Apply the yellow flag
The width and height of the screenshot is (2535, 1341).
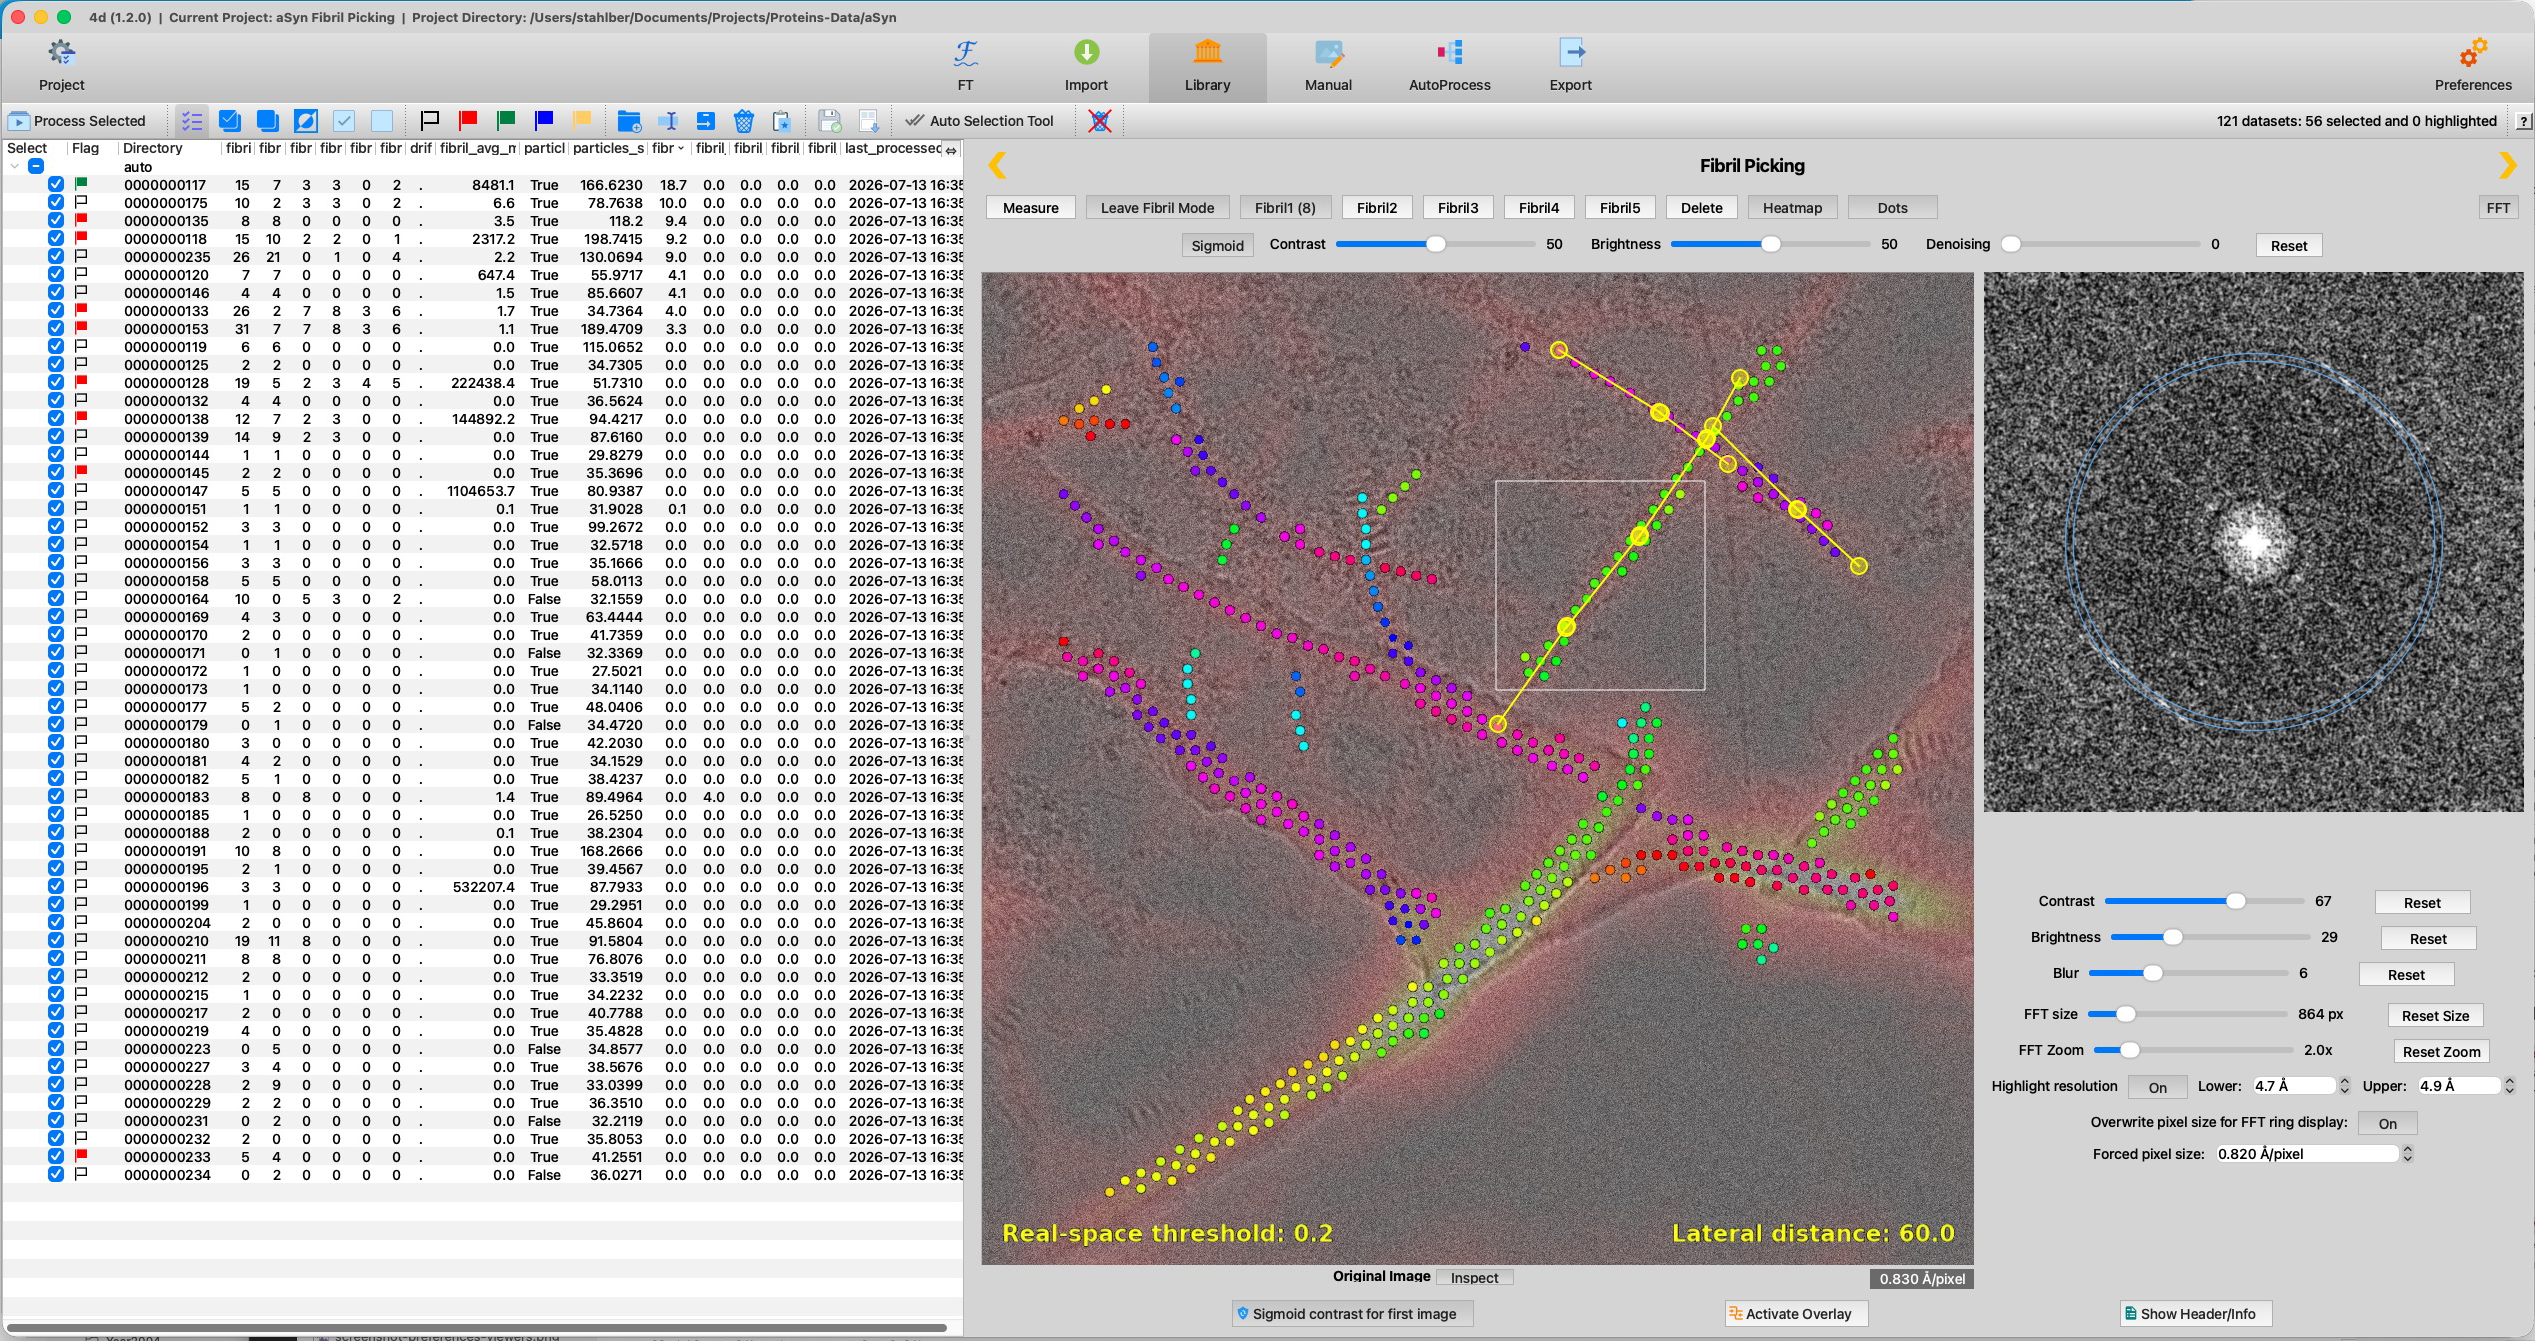click(582, 121)
